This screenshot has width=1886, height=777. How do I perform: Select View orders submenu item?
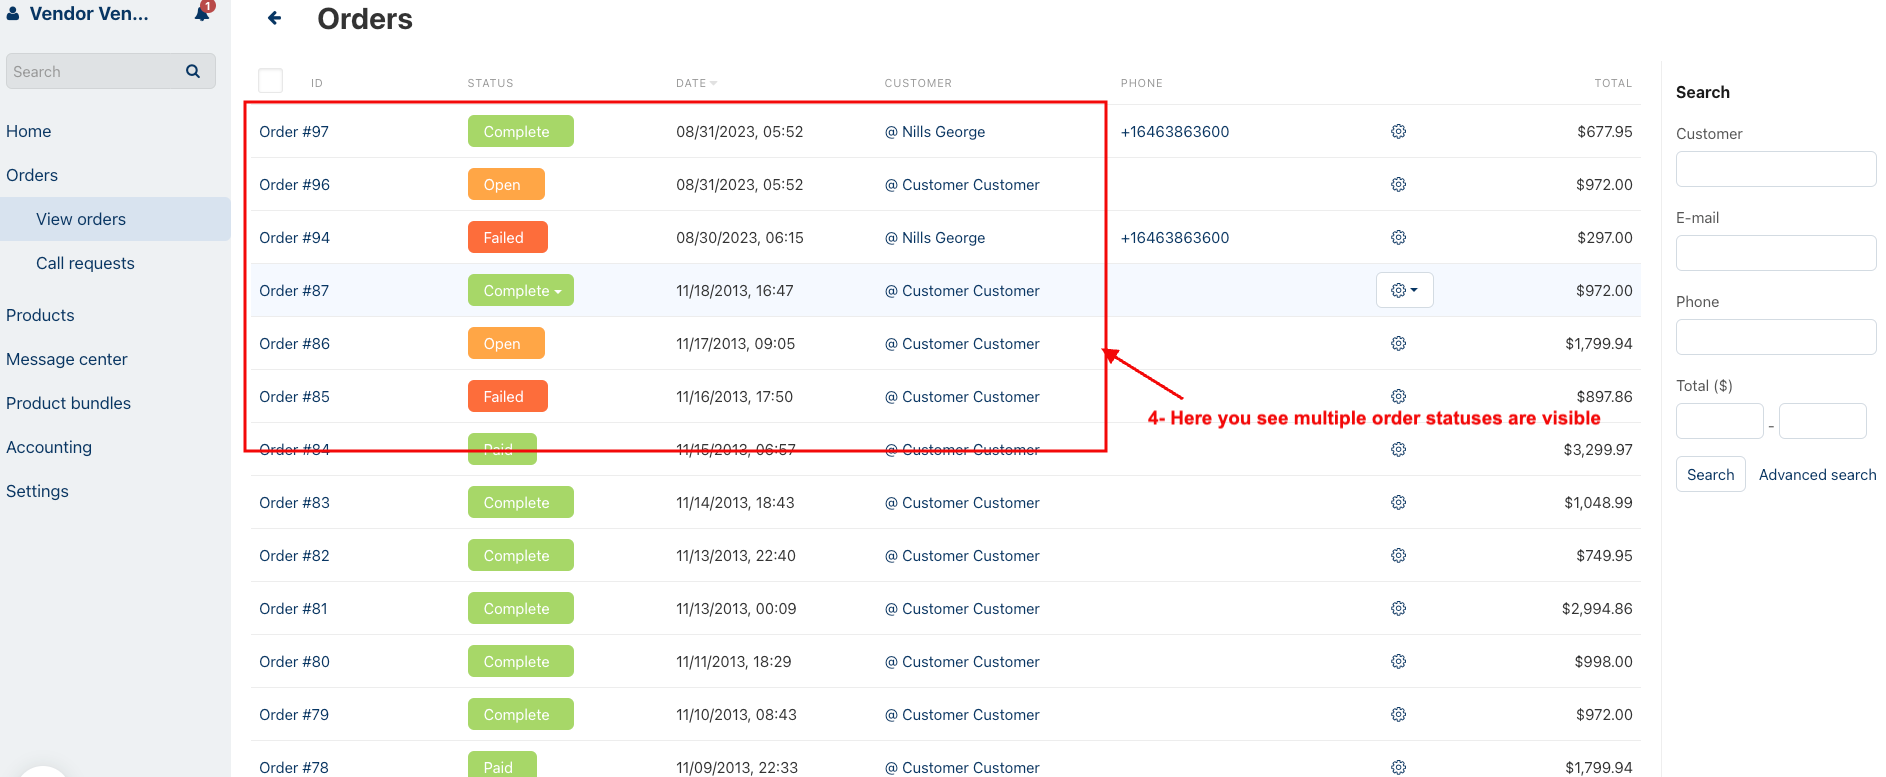coord(81,219)
